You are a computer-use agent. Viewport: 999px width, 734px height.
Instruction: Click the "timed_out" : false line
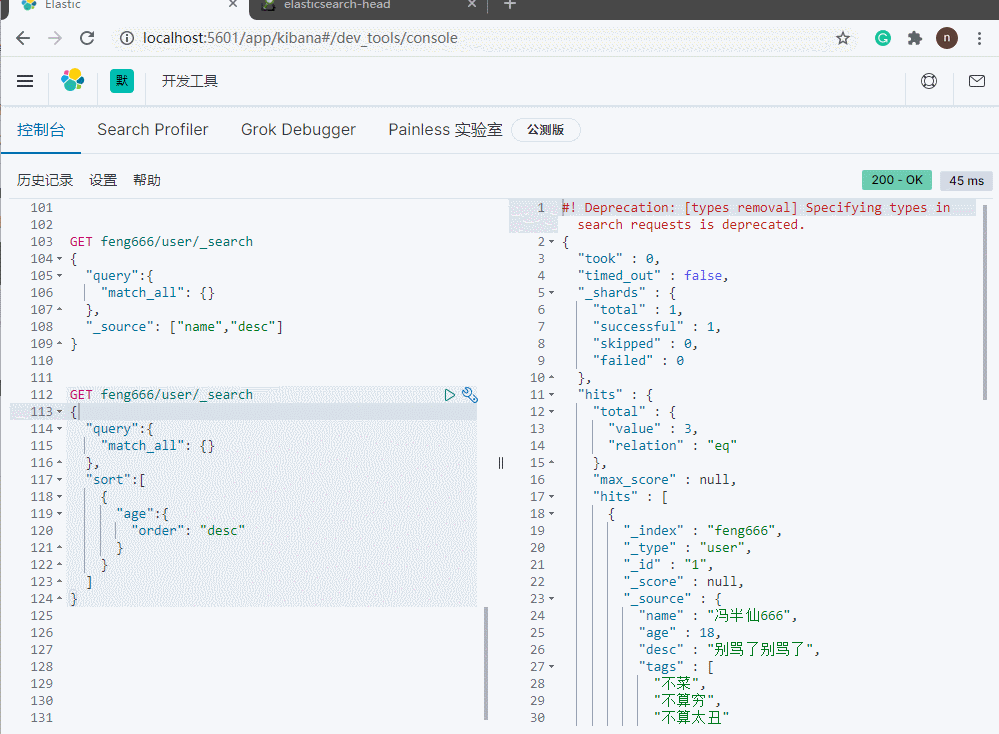point(652,276)
